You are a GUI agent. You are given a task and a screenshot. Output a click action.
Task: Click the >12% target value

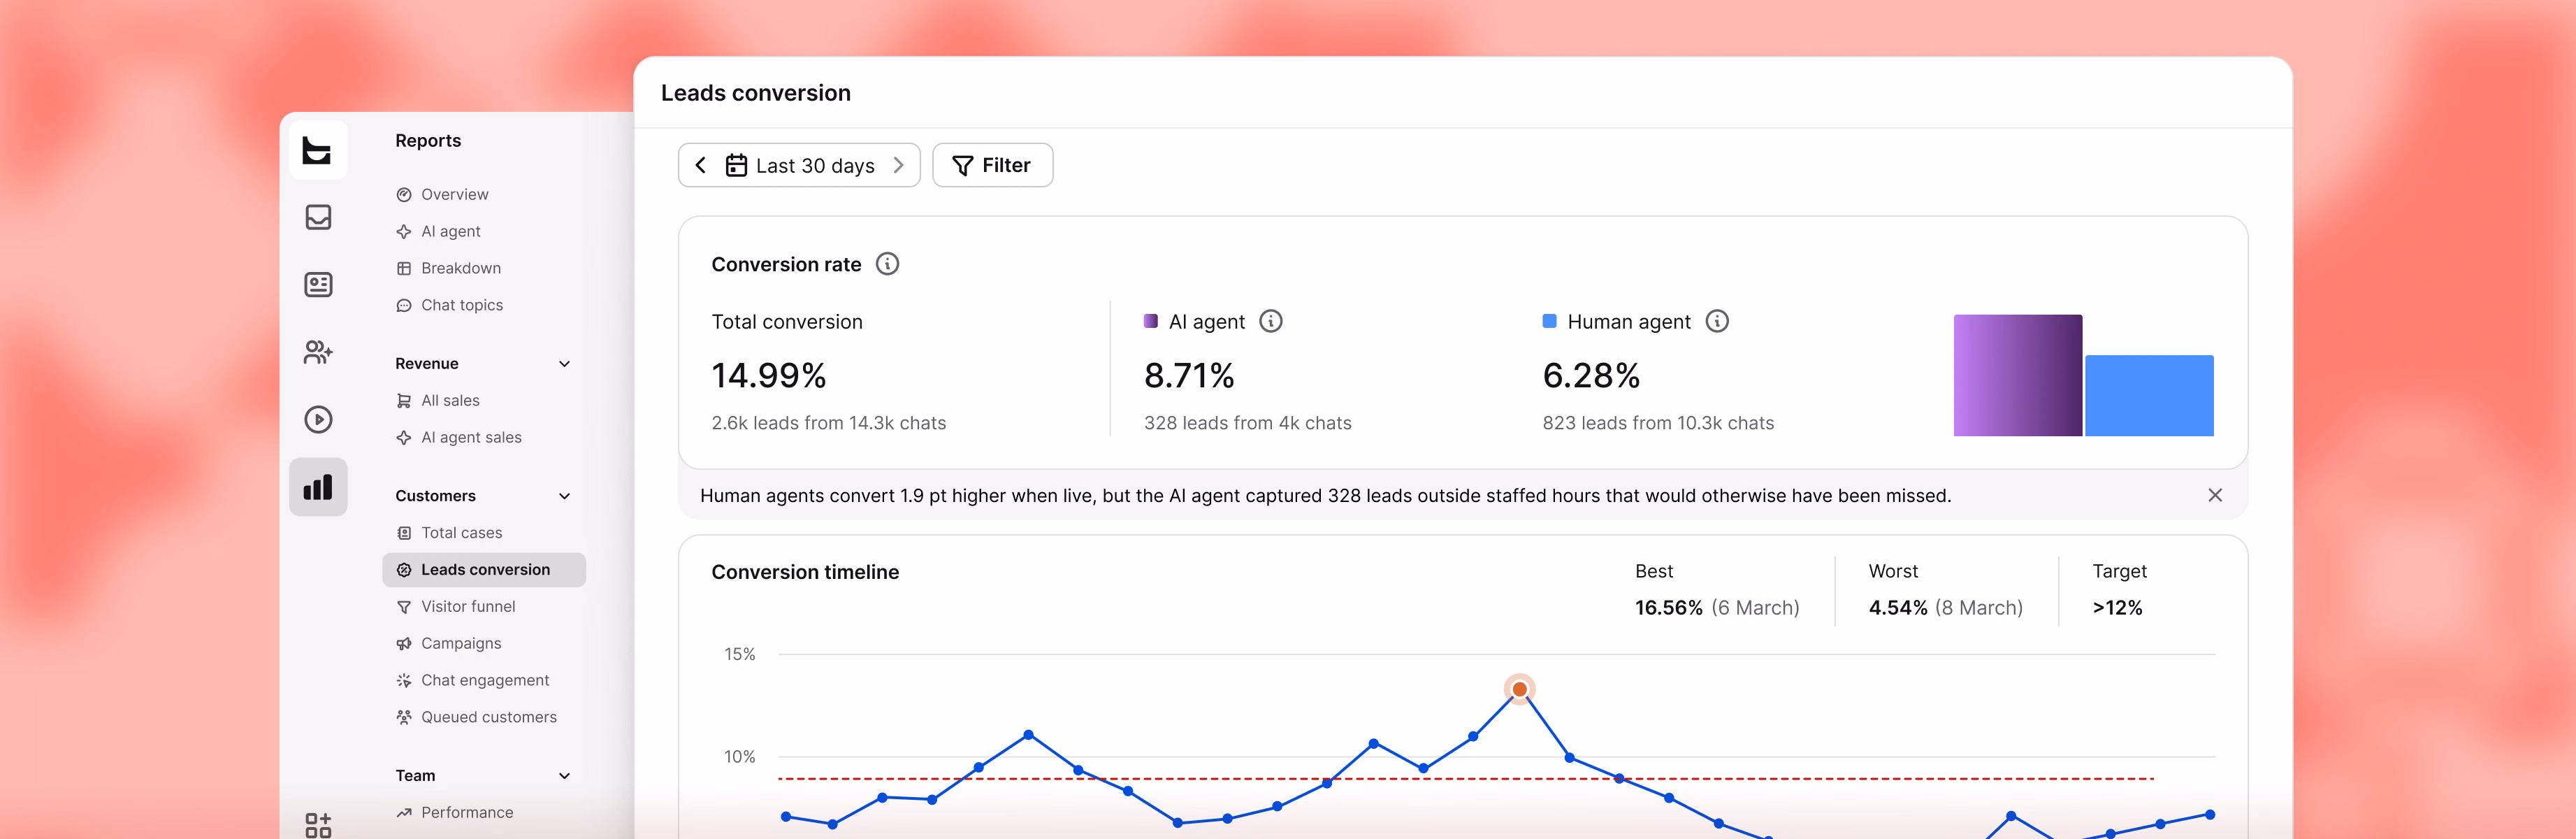pos(2117,608)
